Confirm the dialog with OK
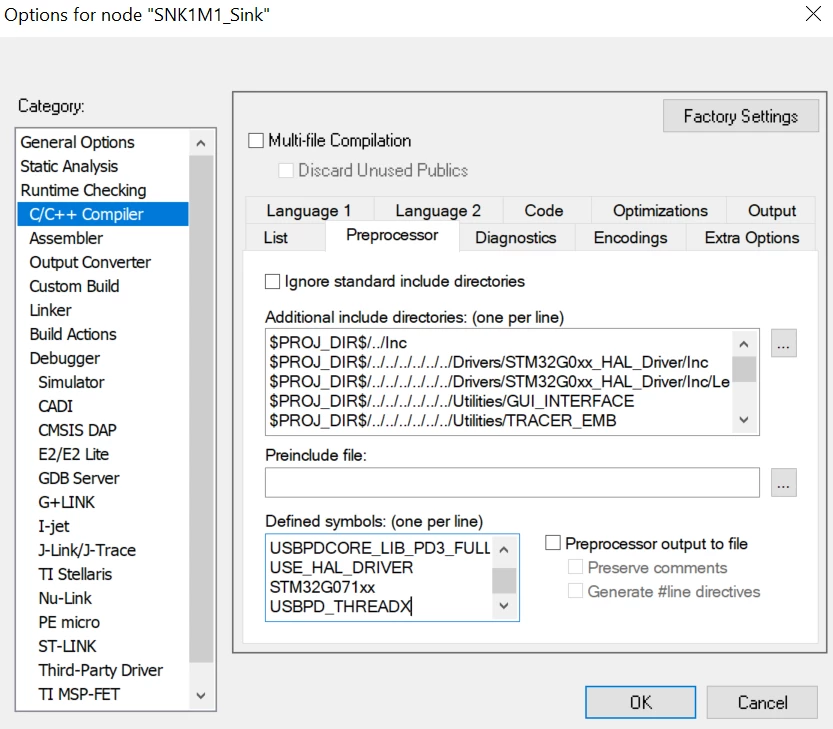The width and height of the screenshot is (833, 729). (641, 702)
